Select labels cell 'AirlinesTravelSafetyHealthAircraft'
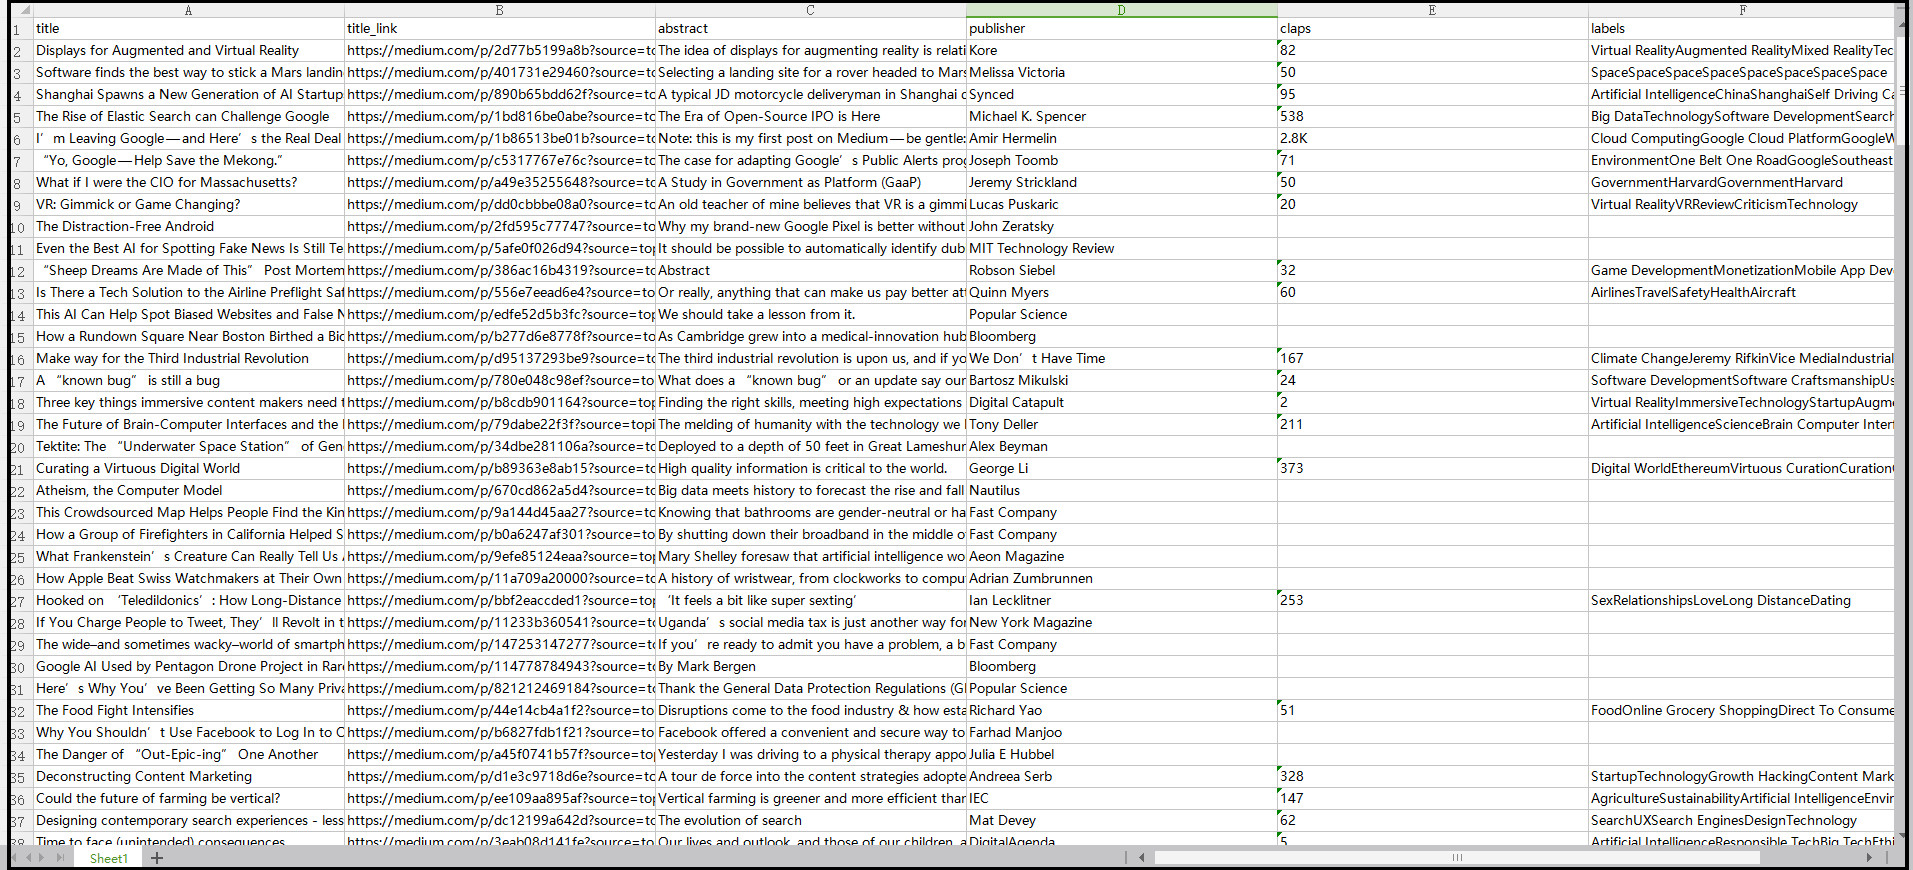This screenshot has height=870, width=1913. click(1742, 292)
